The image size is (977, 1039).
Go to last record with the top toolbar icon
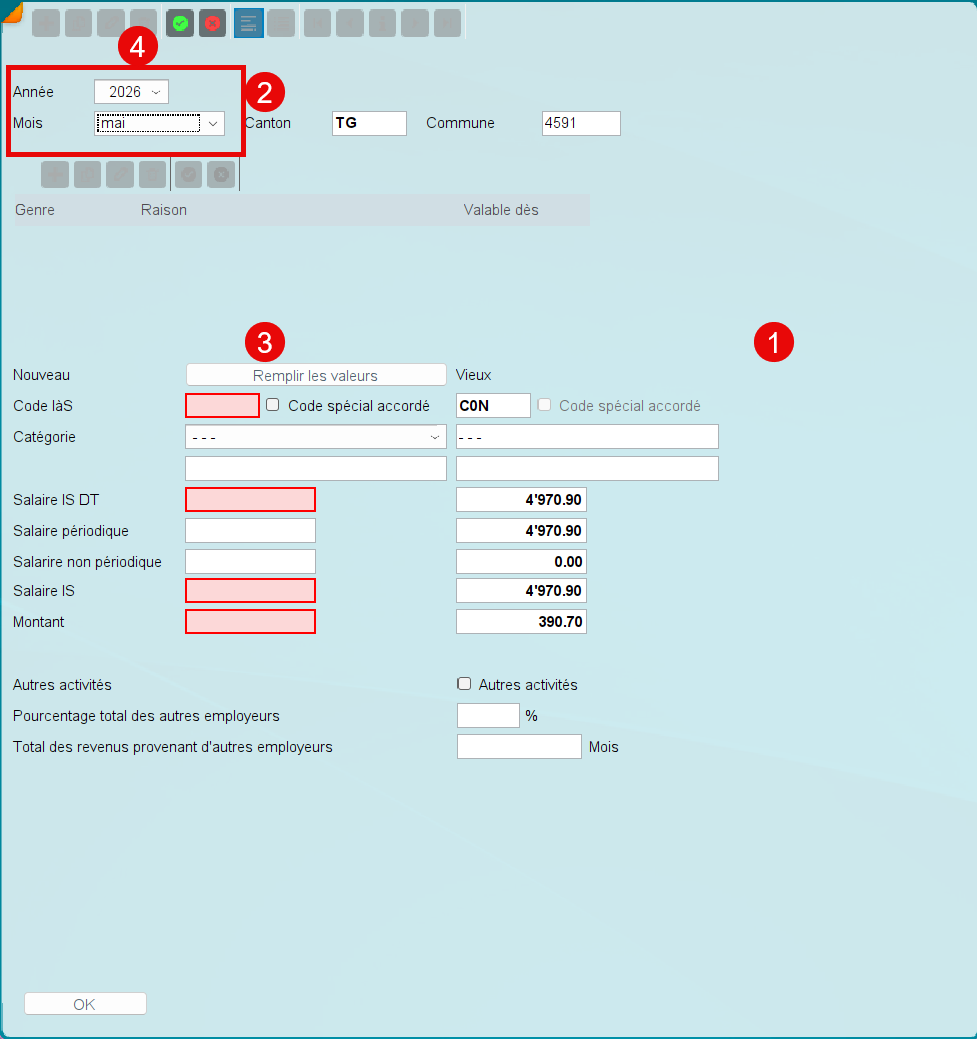[x=447, y=23]
